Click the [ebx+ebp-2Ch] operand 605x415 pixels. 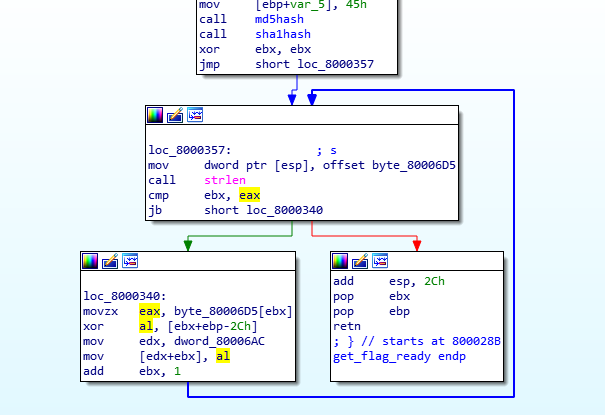click(212, 326)
